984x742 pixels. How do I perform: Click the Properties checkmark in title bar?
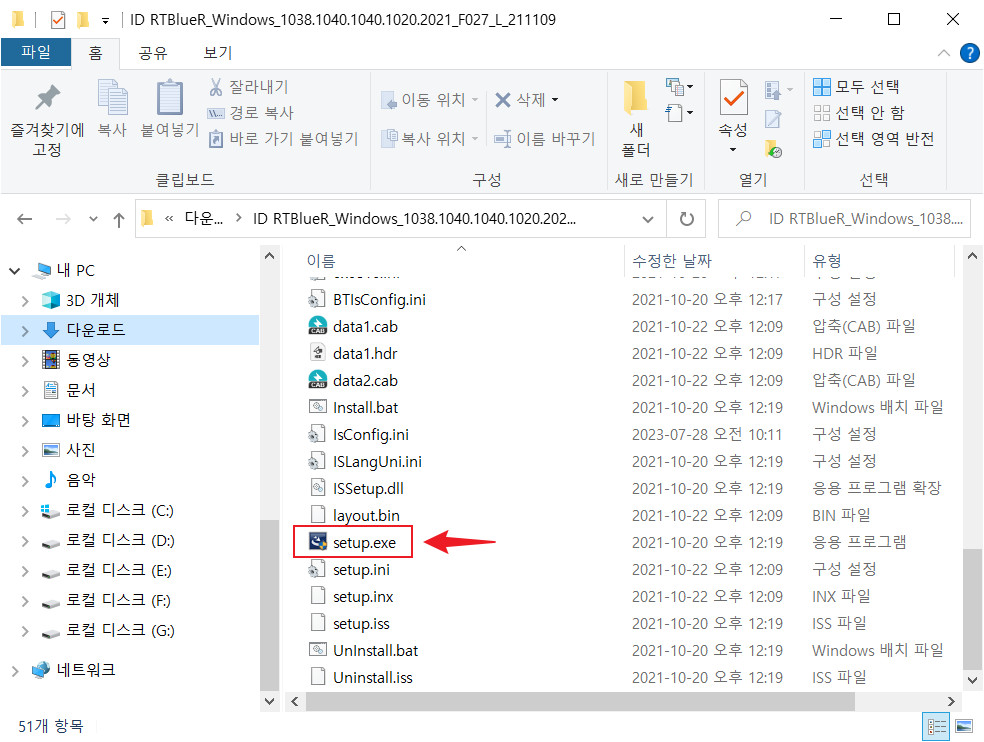click(x=58, y=20)
